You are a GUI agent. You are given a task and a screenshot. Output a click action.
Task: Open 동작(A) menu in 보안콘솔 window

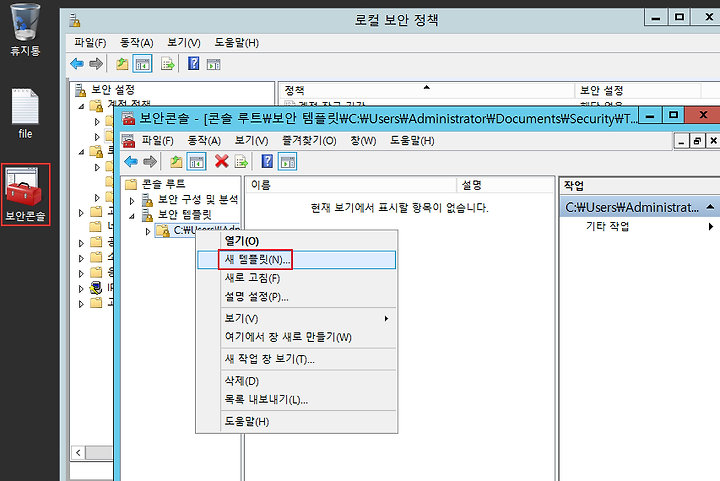click(x=204, y=140)
